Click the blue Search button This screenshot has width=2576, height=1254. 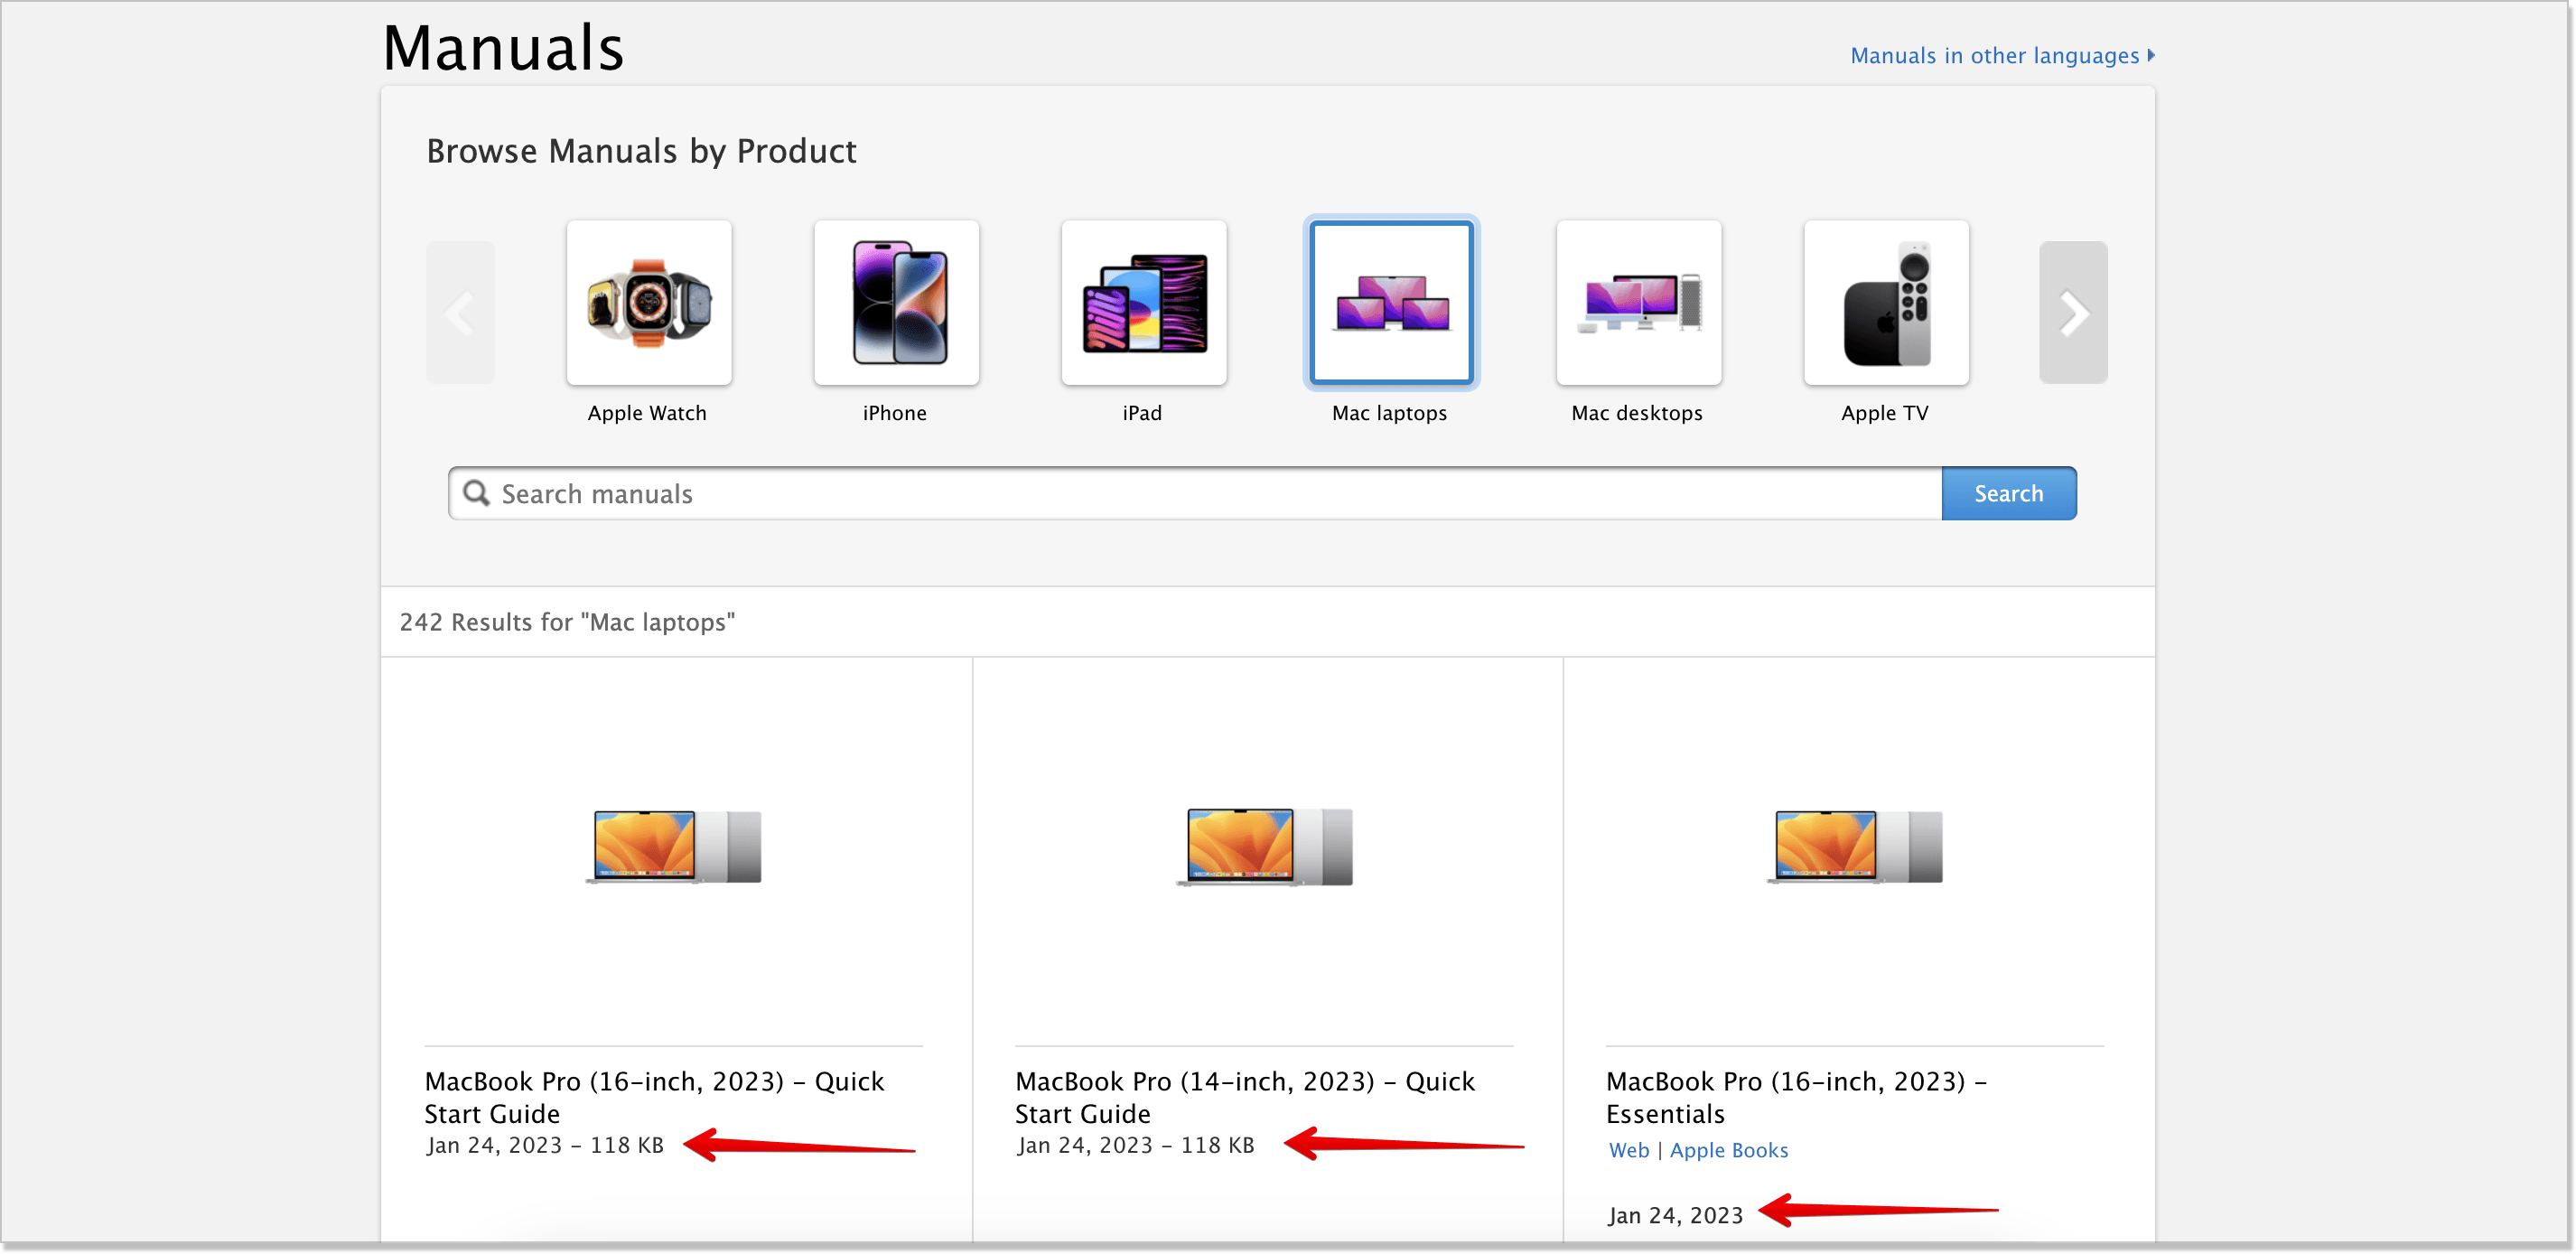(2008, 493)
